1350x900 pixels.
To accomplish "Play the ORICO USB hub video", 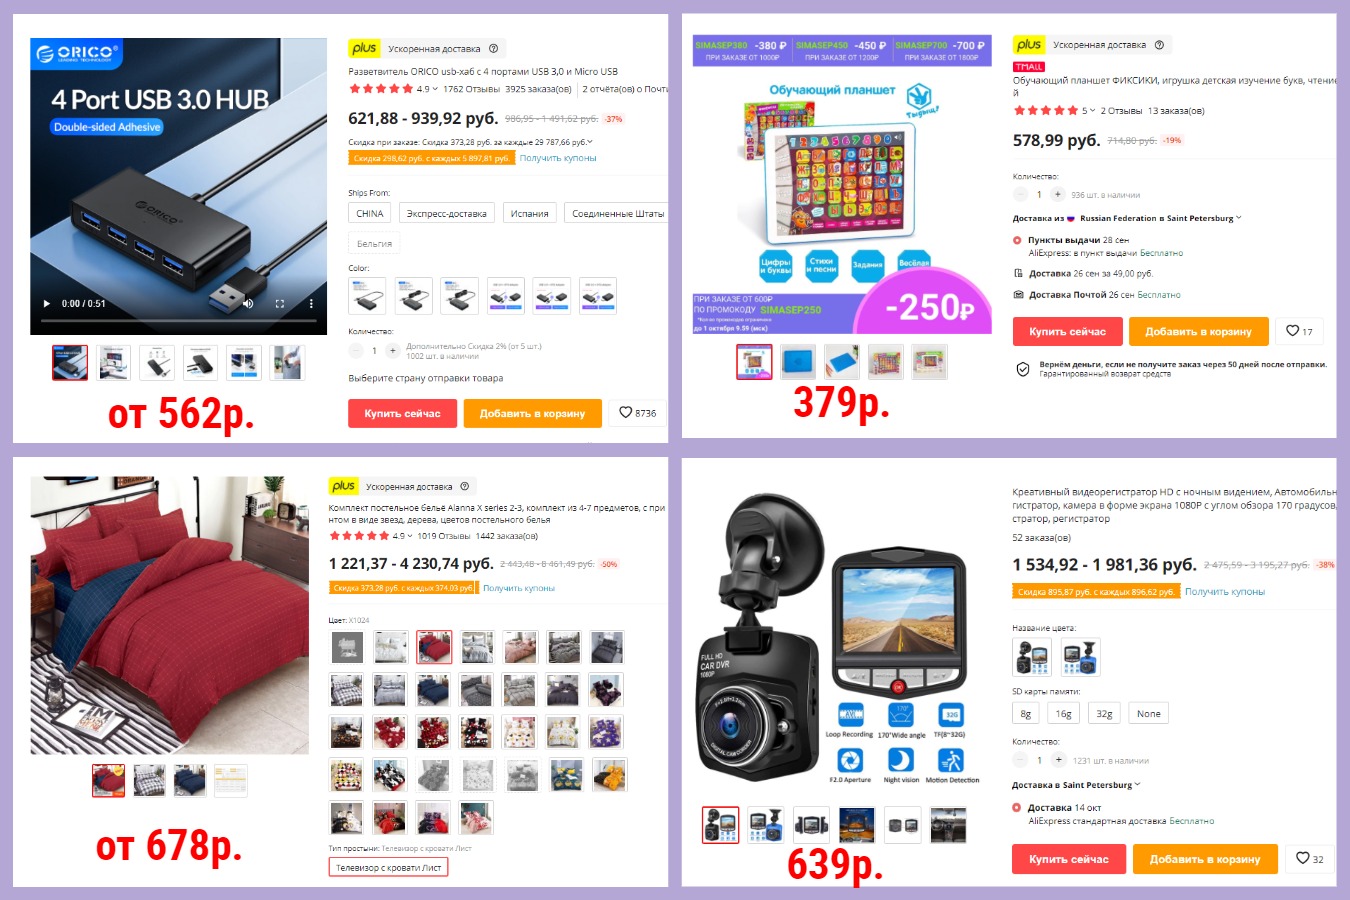I will click(x=46, y=303).
